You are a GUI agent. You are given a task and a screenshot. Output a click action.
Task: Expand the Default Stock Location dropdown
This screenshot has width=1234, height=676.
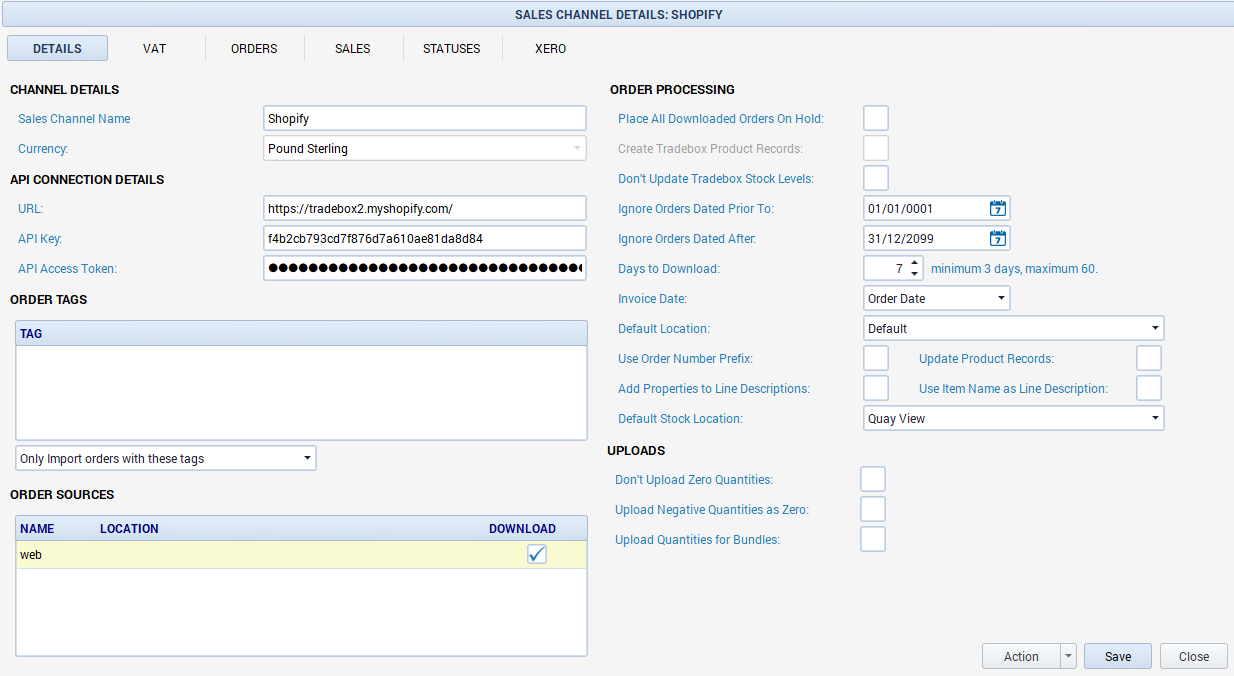(1155, 418)
